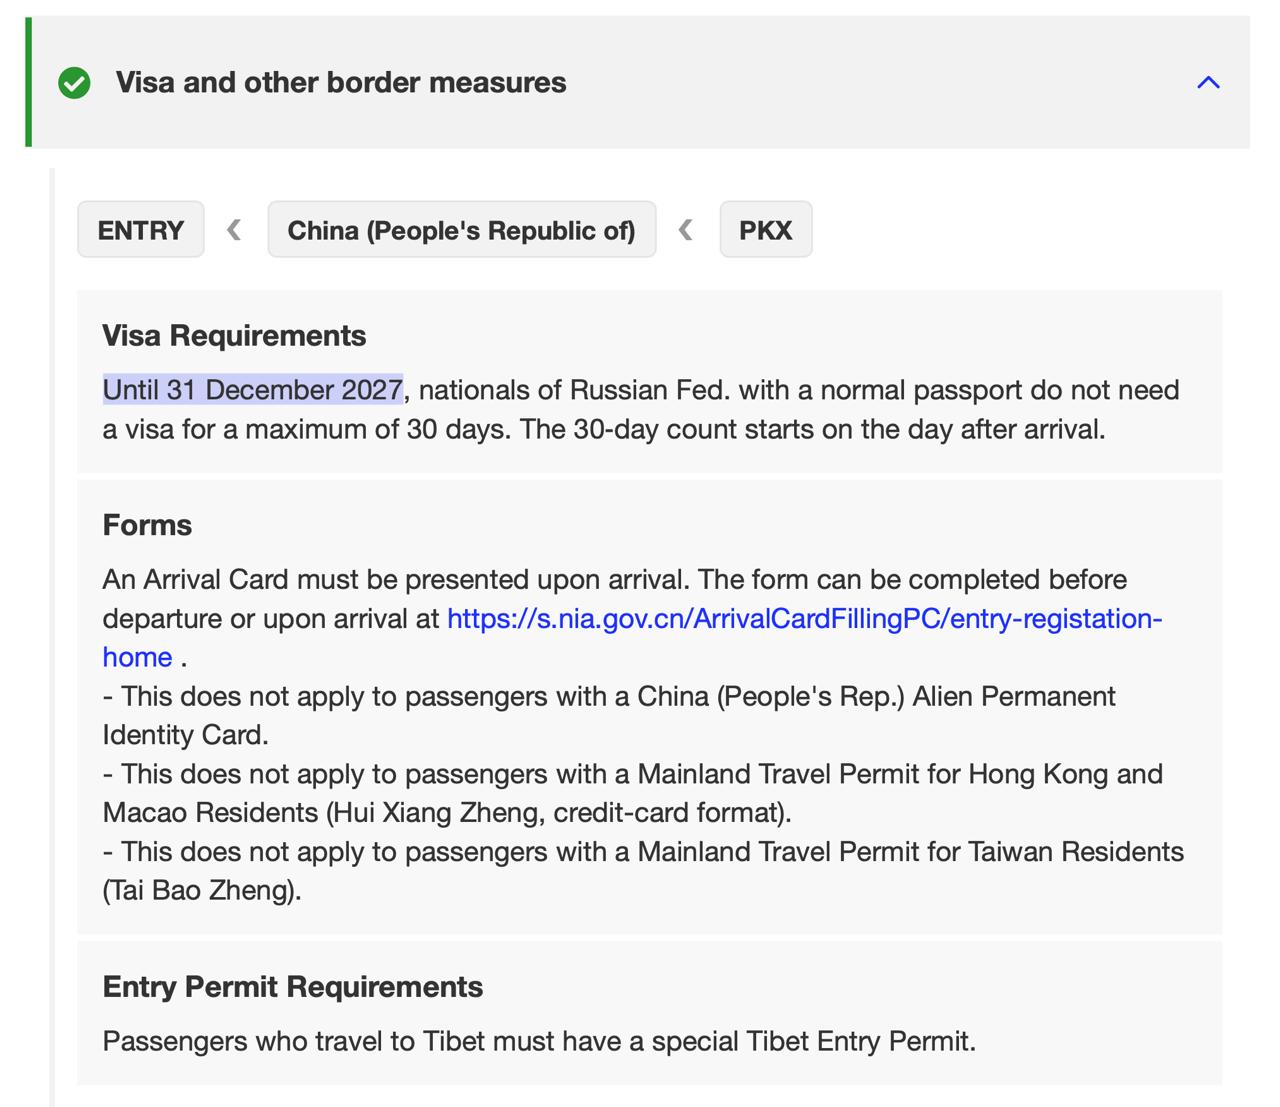
Task: Select the China (People's Republic of) chip
Action: coord(461,230)
